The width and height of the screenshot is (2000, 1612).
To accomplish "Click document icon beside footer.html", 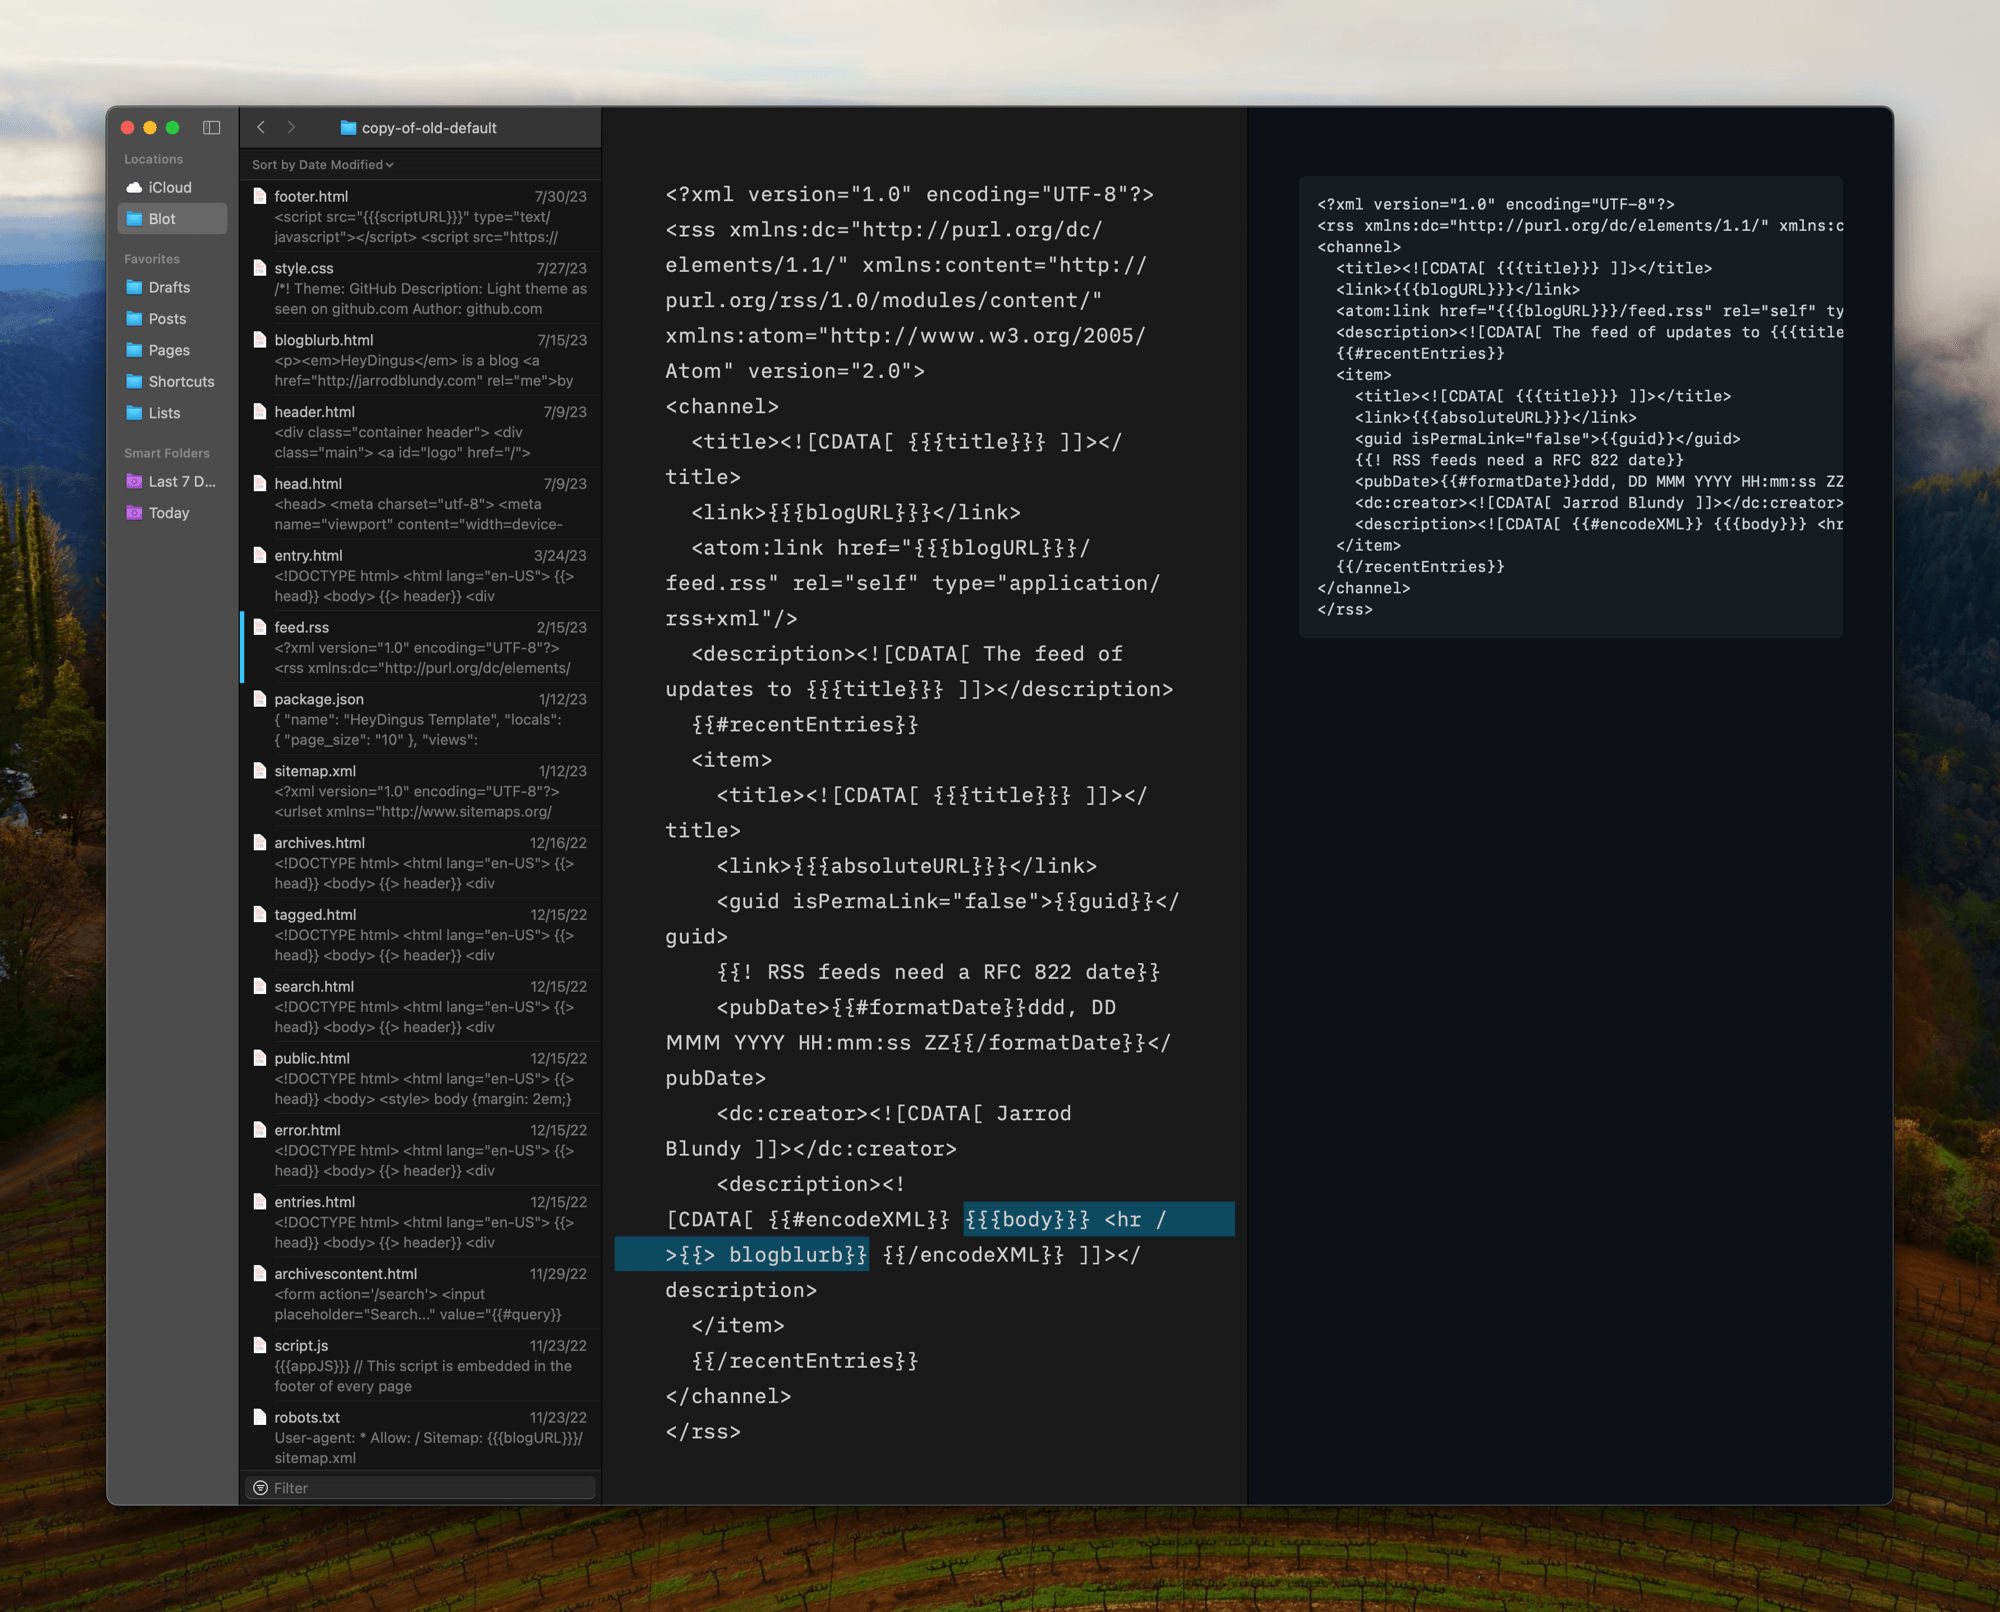I will 260,196.
